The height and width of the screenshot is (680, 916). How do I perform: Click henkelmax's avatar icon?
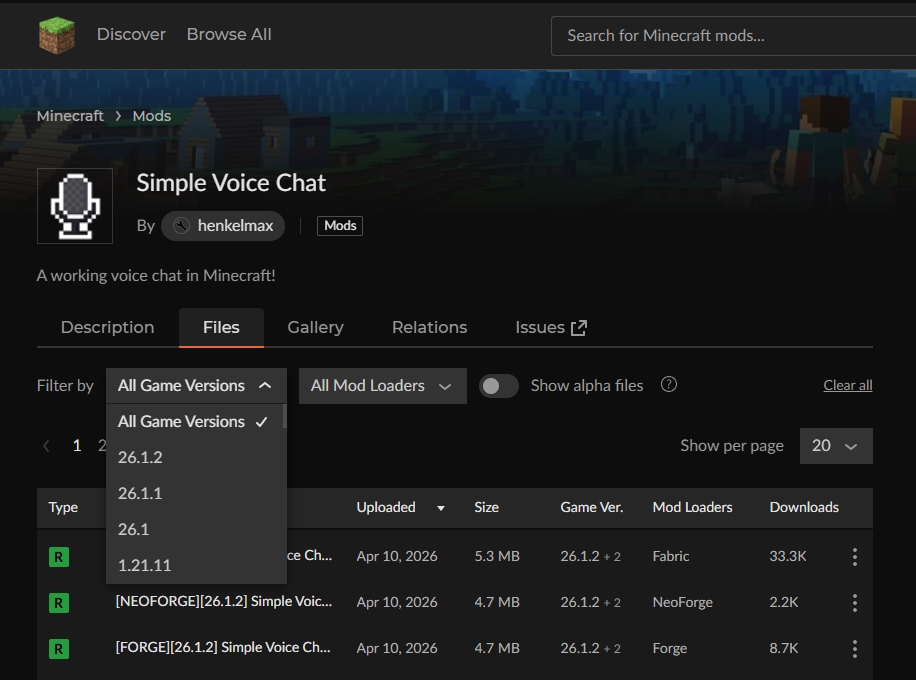(181, 225)
